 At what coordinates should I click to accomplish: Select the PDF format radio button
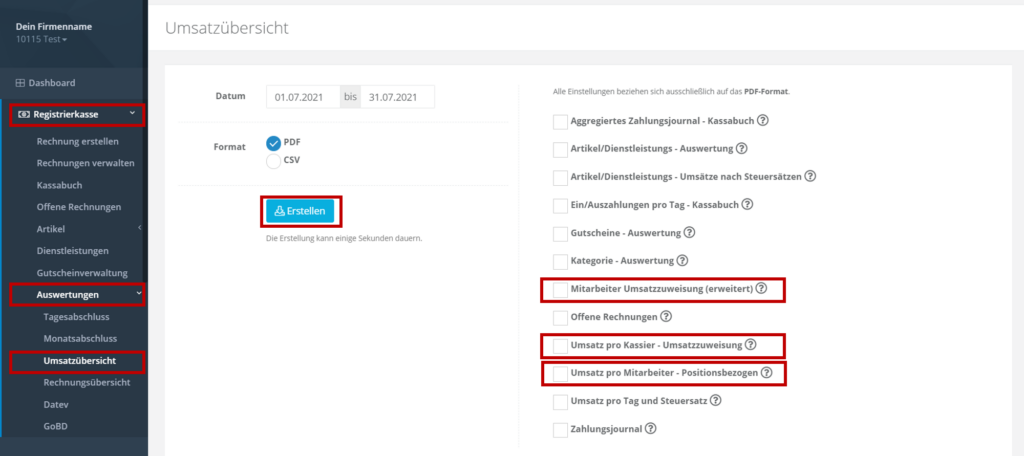click(274, 143)
